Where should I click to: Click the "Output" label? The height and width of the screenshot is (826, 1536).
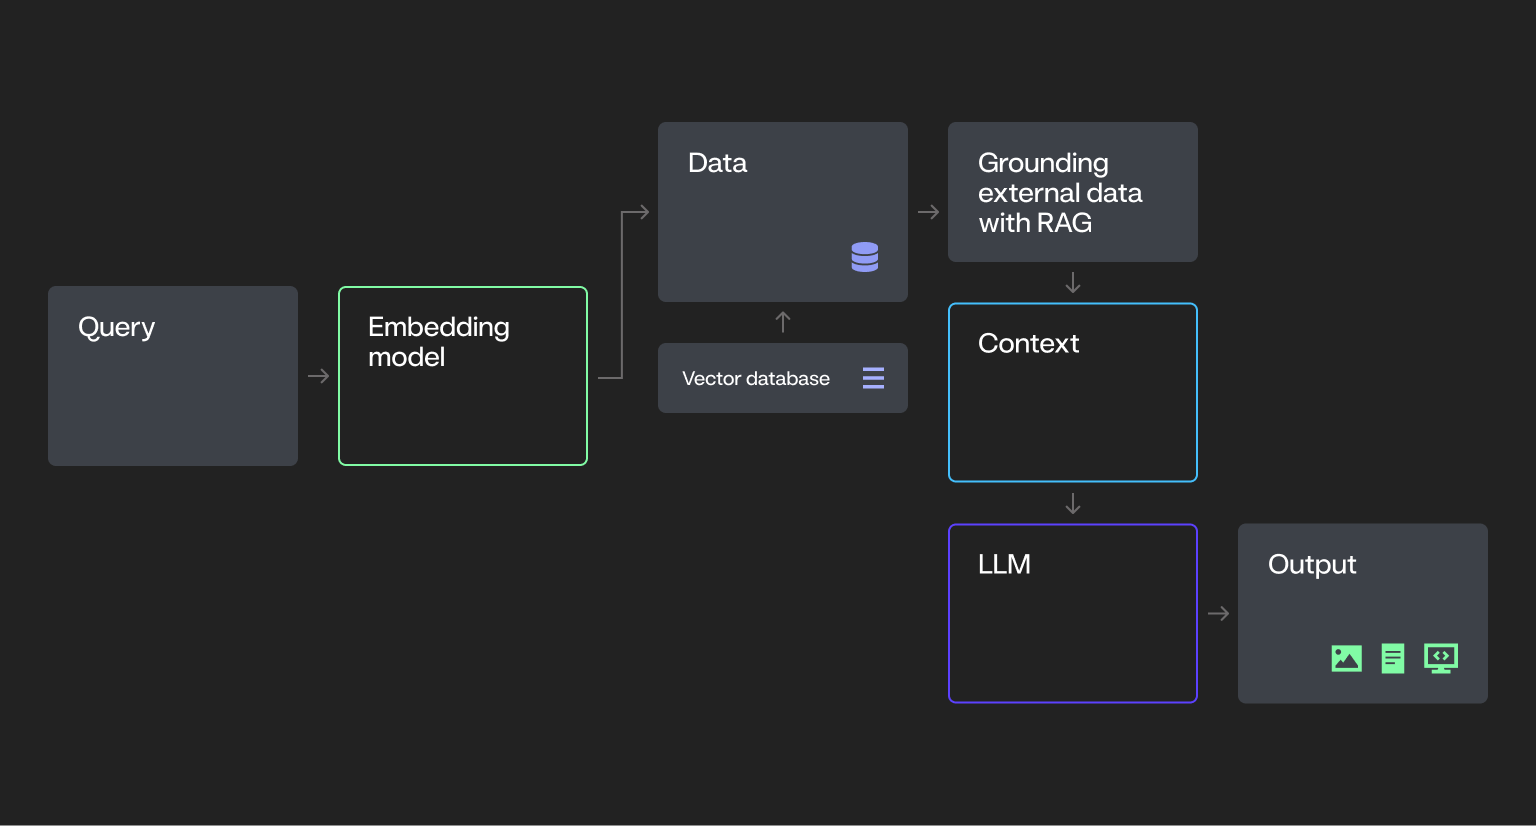pyautogui.click(x=1312, y=565)
